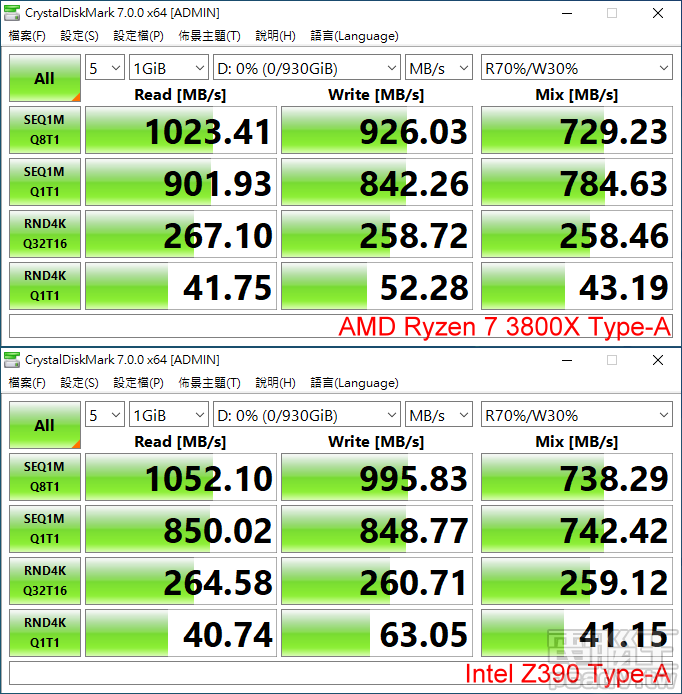Open 設定(S) menu in bottom window

coord(80,383)
